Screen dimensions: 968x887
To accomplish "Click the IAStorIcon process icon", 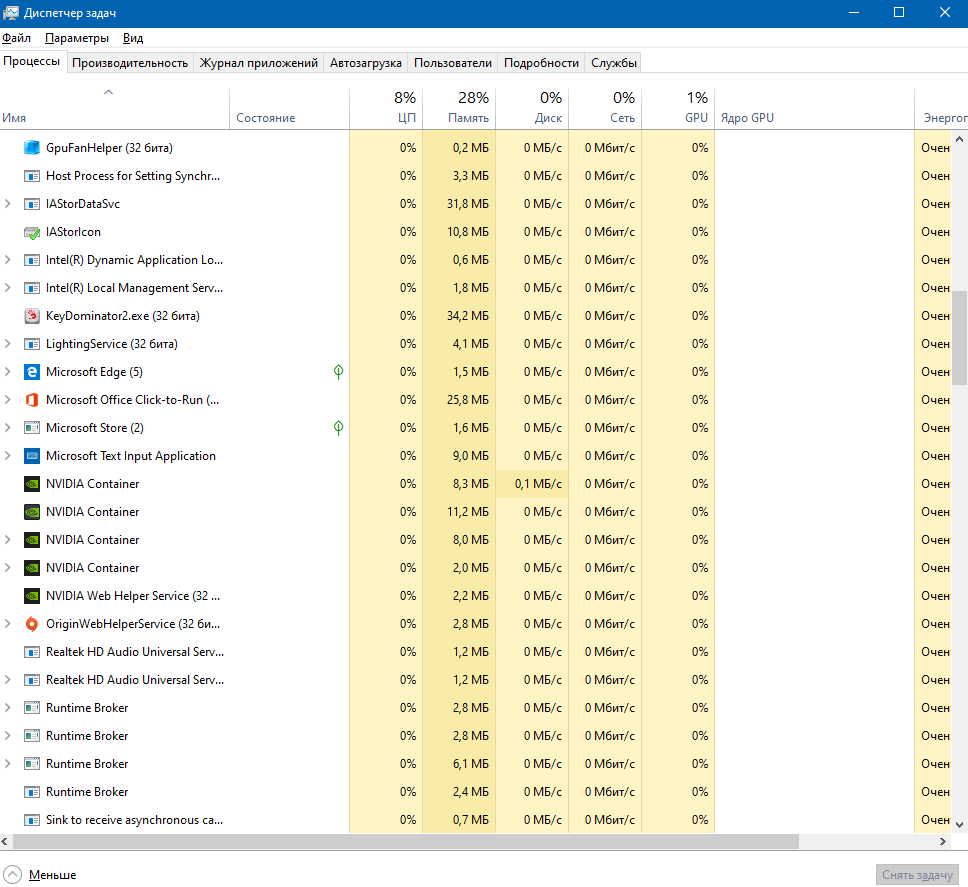I will click(31, 232).
